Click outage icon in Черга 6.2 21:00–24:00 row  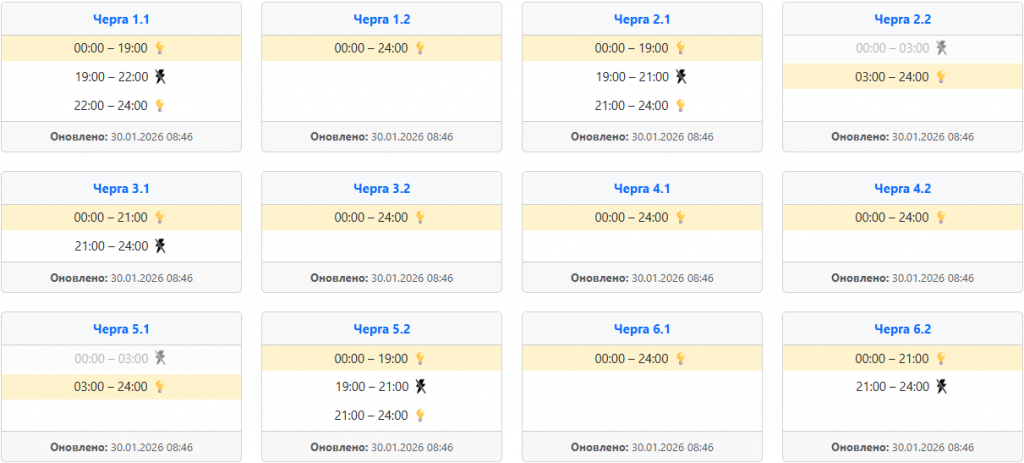pos(940,386)
